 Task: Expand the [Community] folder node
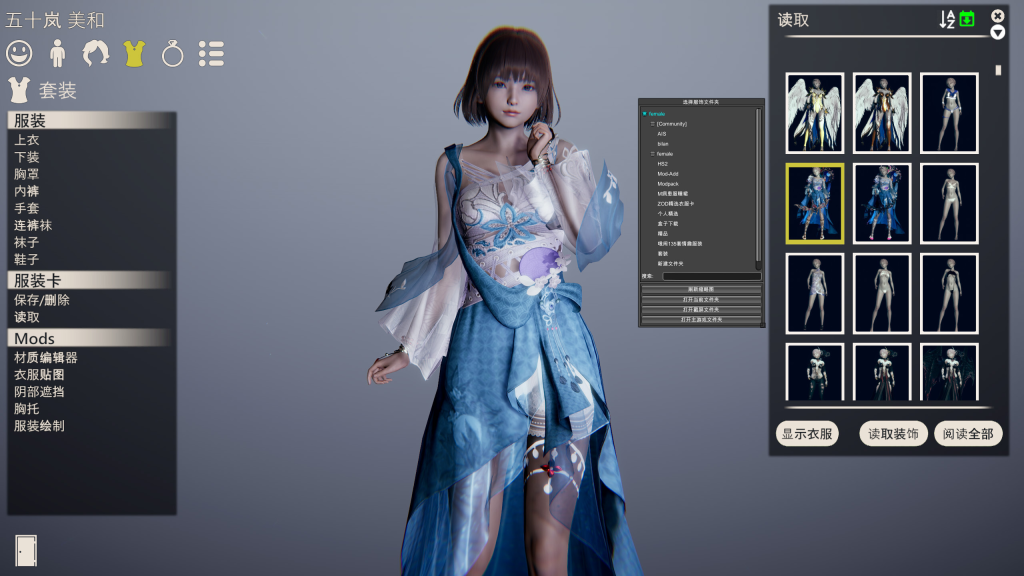pyautogui.click(x=652, y=123)
